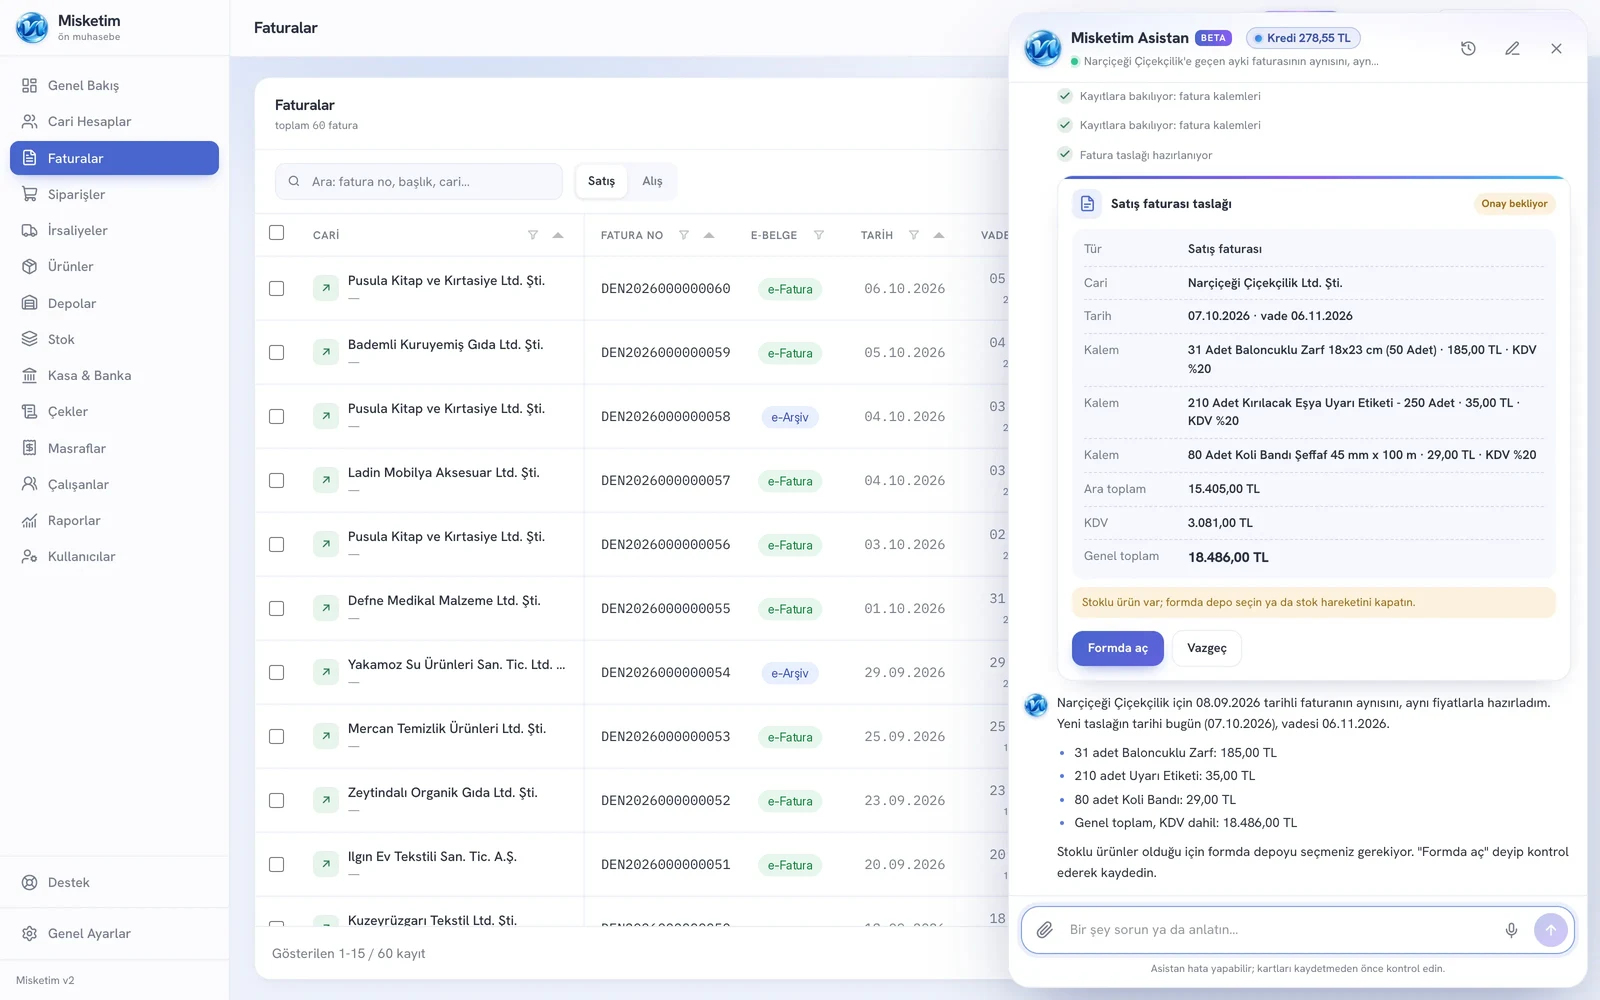This screenshot has height=1000, width=1600.
Task: Open Bademli Kuruyemiş invoice arrow icon
Action: [326, 353]
